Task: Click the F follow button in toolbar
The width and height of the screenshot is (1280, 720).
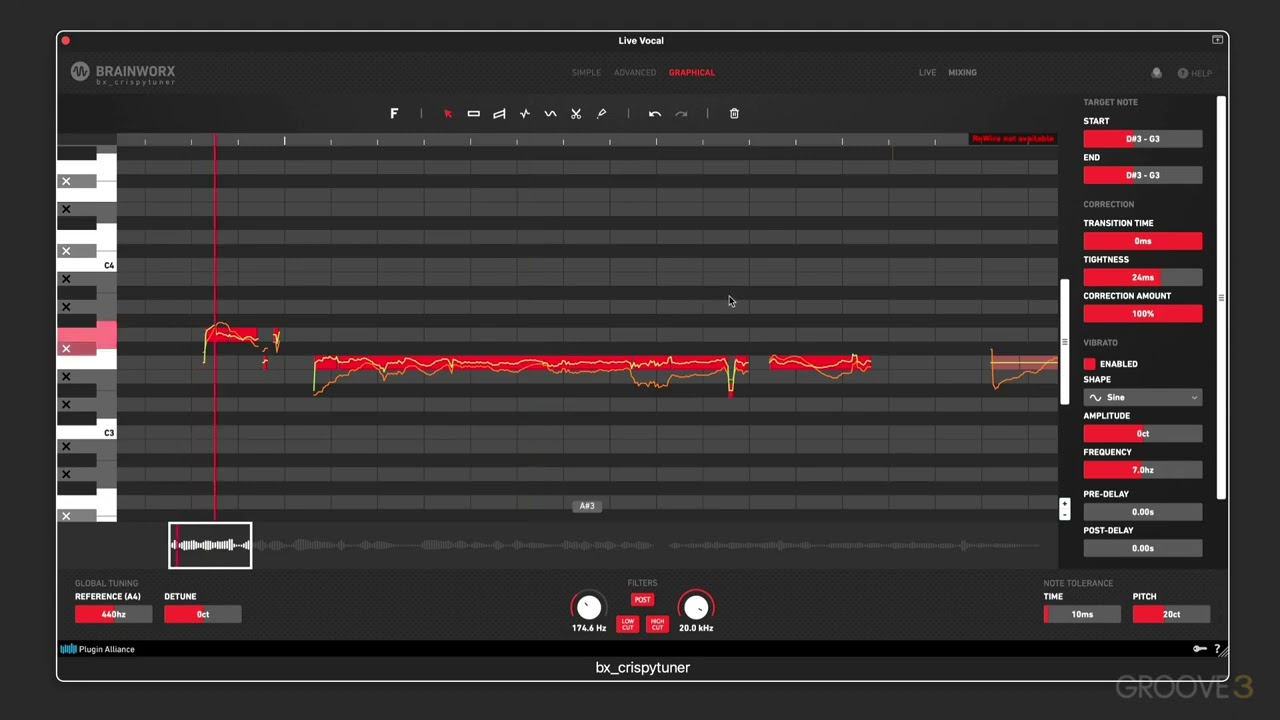Action: click(x=394, y=114)
